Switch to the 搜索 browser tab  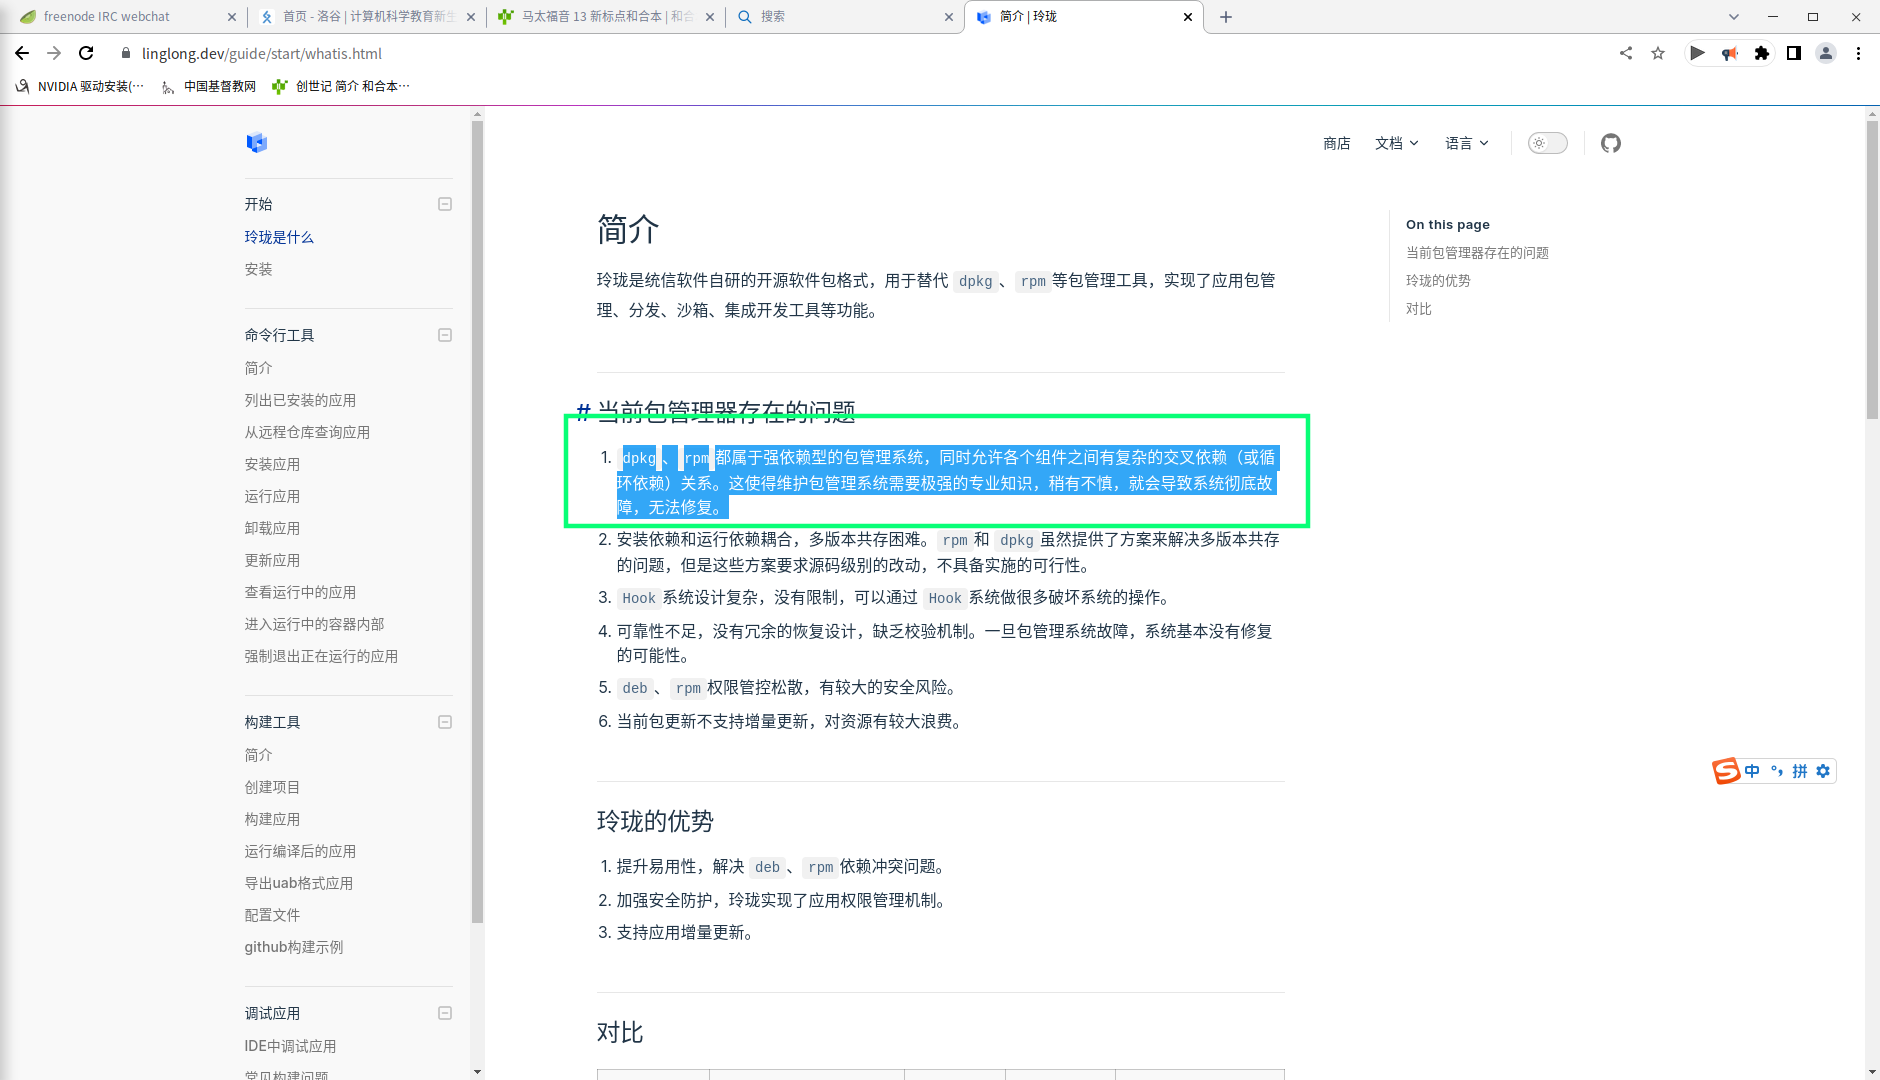[840, 17]
